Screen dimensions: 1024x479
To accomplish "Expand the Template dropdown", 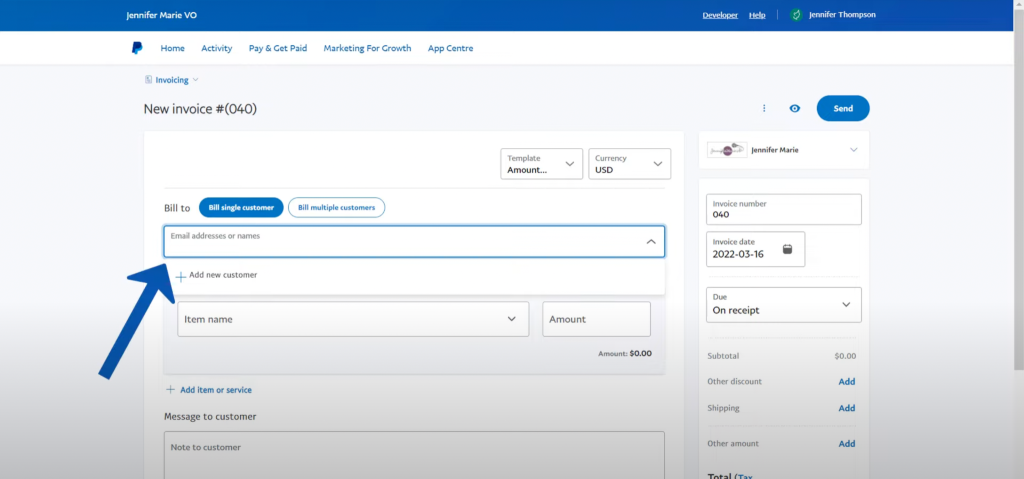I will pos(541,163).
